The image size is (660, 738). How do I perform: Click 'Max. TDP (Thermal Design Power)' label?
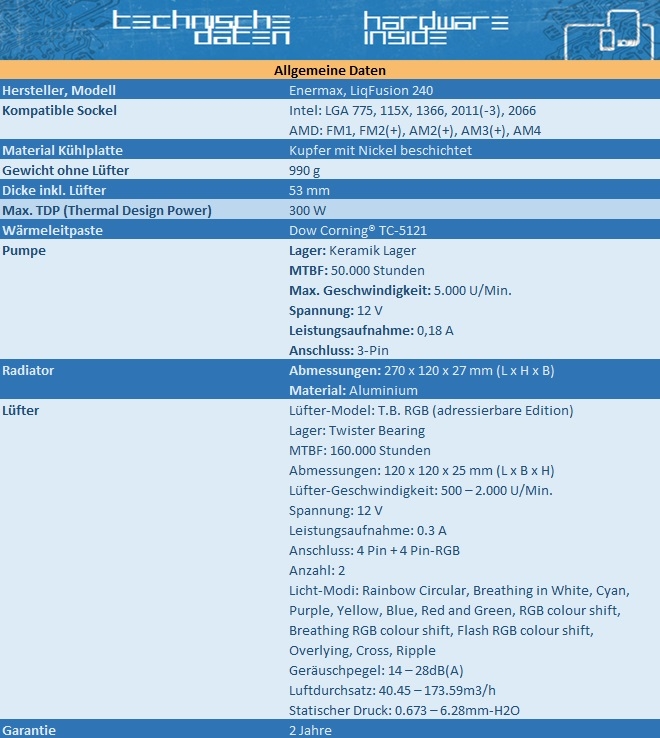click(x=107, y=210)
